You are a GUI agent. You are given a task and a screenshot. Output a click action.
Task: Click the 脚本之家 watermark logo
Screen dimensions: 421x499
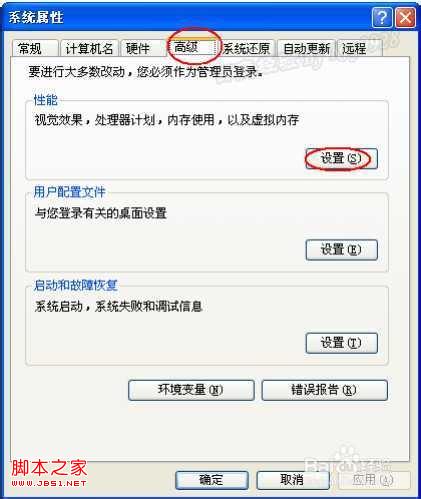pyautogui.click(x=49, y=473)
